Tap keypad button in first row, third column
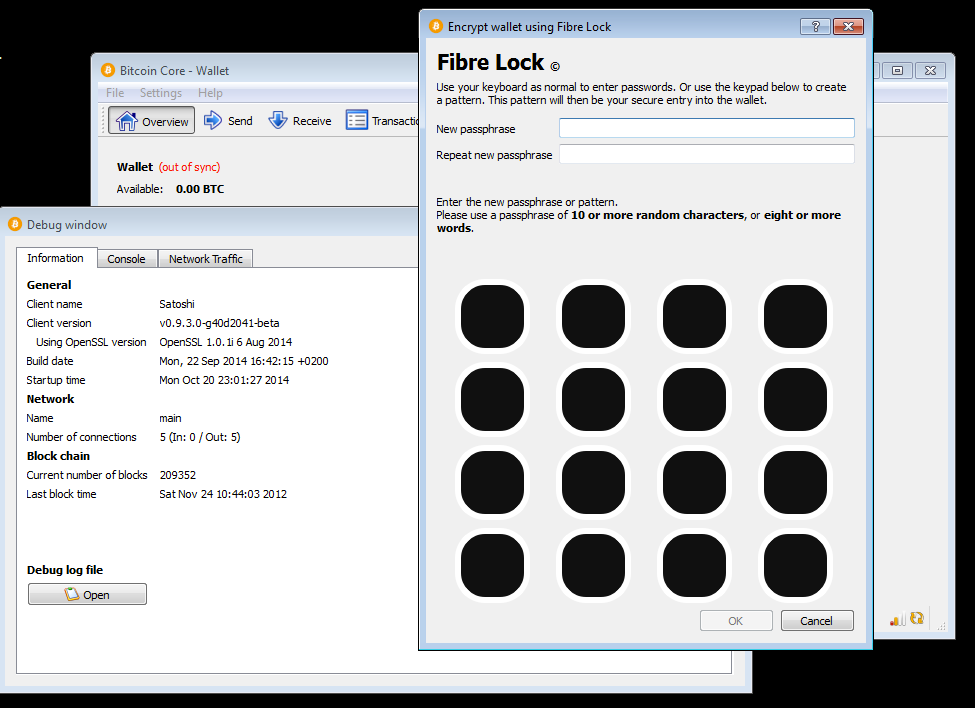Viewport: 975px width, 708px height. tap(694, 316)
